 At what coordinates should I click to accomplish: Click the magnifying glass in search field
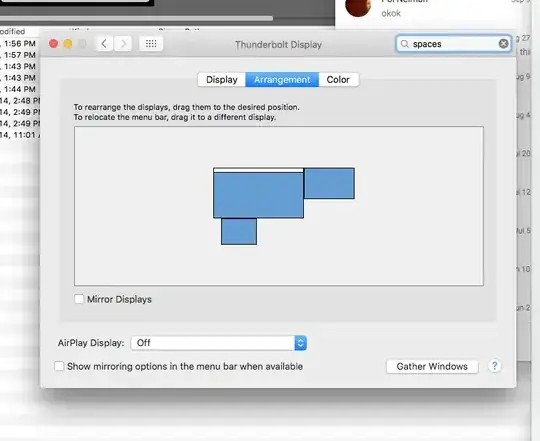405,44
